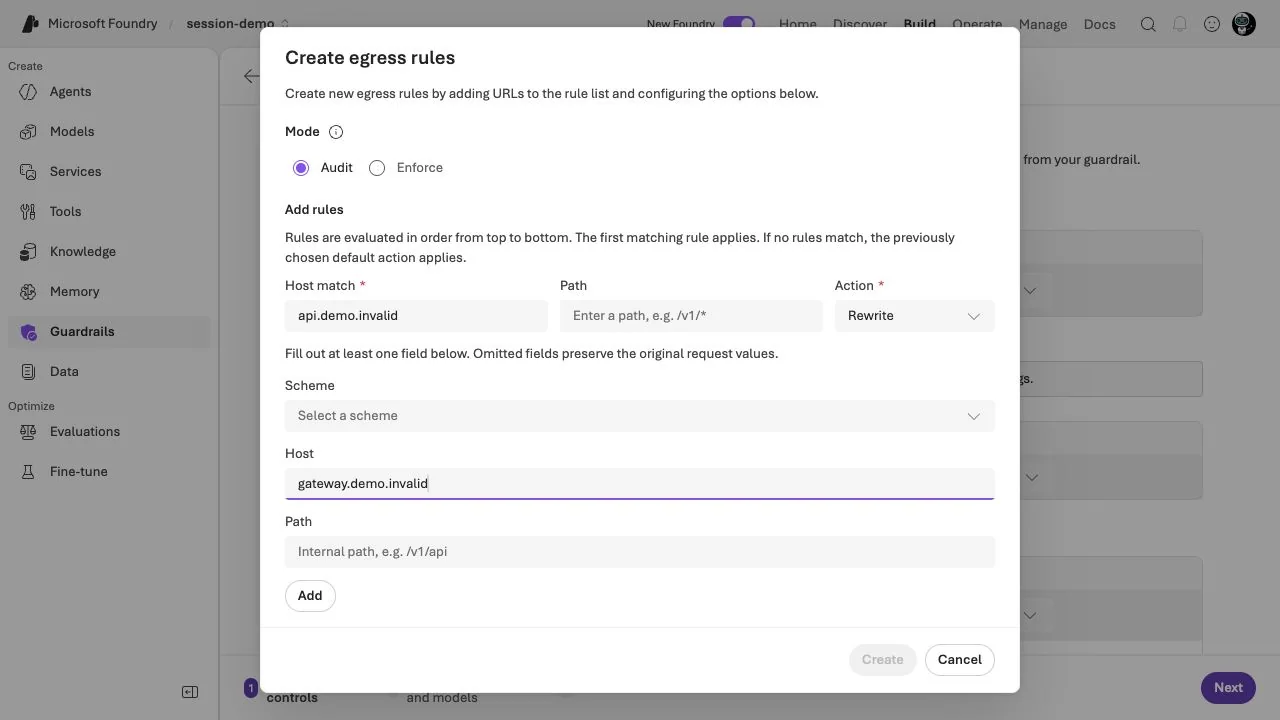The width and height of the screenshot is (1280, 720).
Task: Open the session-demo project switcher
Action: point(238,24)
